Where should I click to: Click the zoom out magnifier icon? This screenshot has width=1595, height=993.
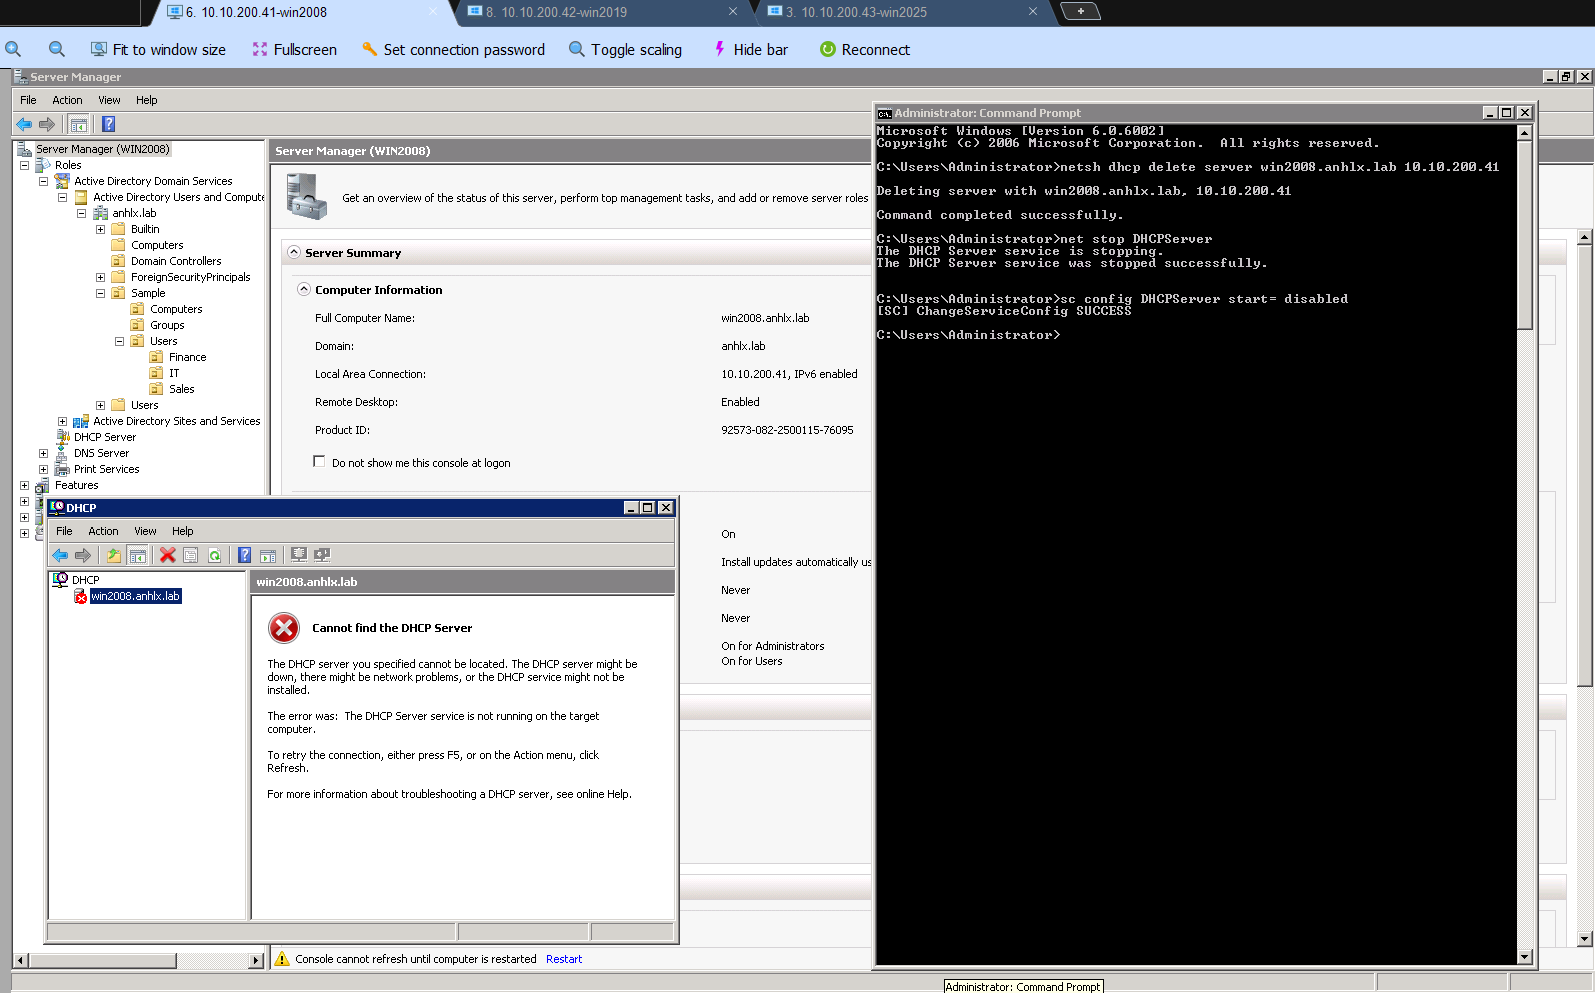[x=57, y=49]
